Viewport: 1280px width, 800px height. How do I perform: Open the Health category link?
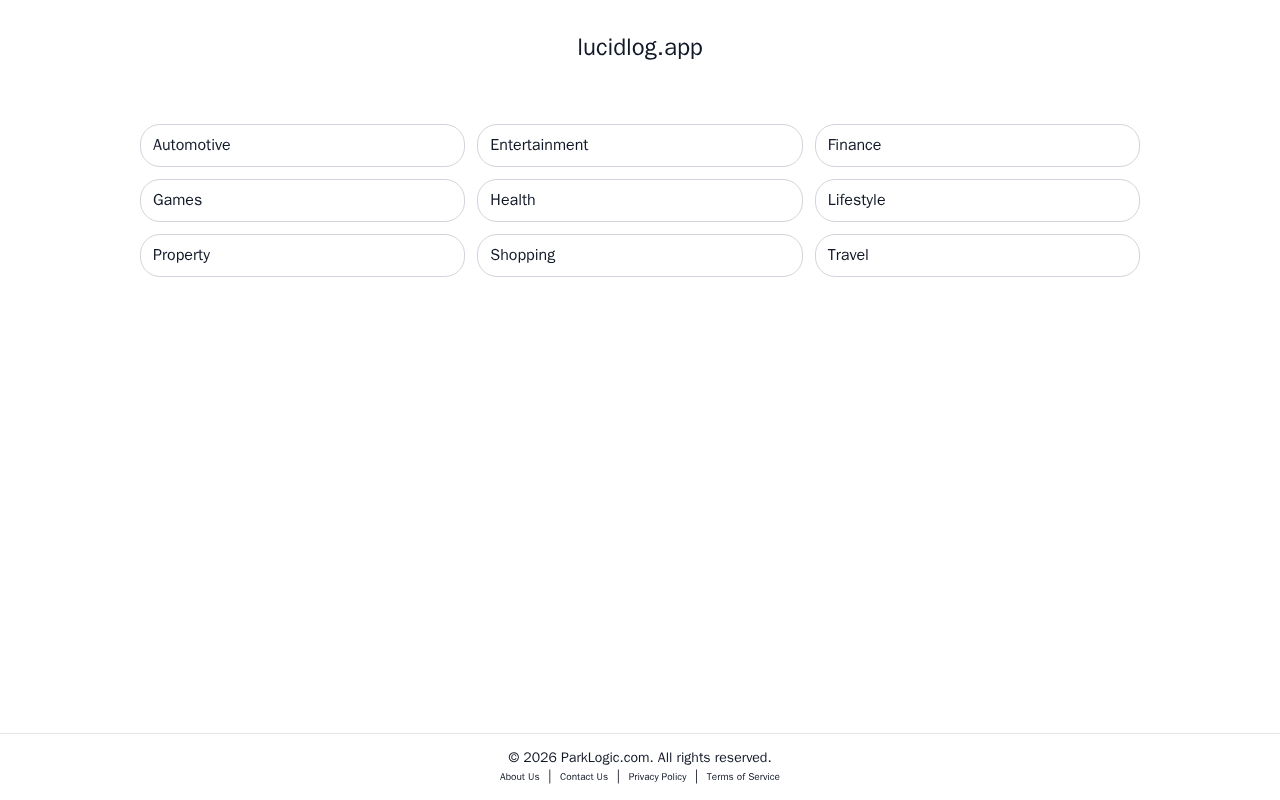tap(639, 200)
